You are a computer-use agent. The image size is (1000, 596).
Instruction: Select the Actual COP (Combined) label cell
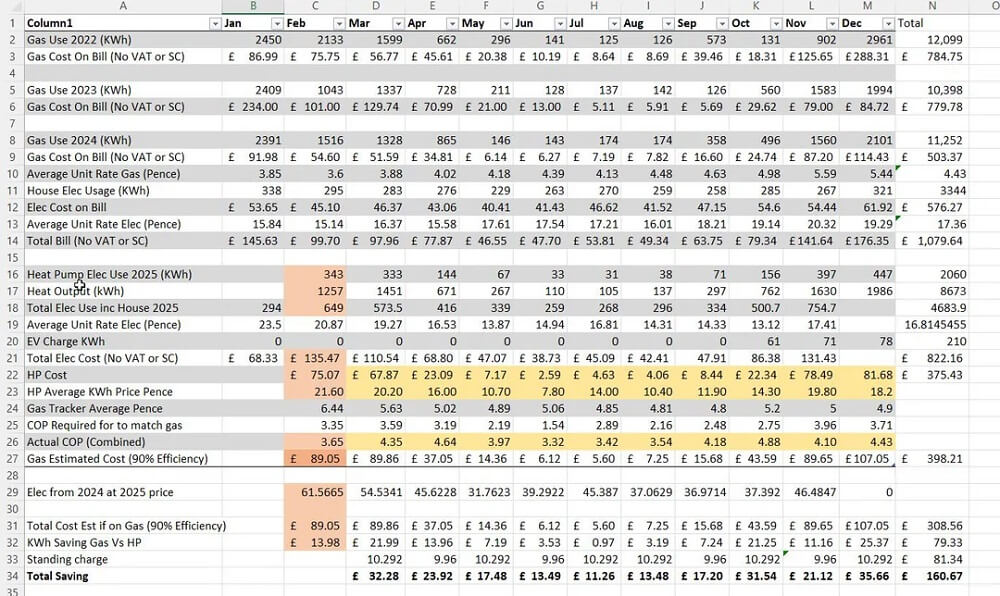point(122,442)
